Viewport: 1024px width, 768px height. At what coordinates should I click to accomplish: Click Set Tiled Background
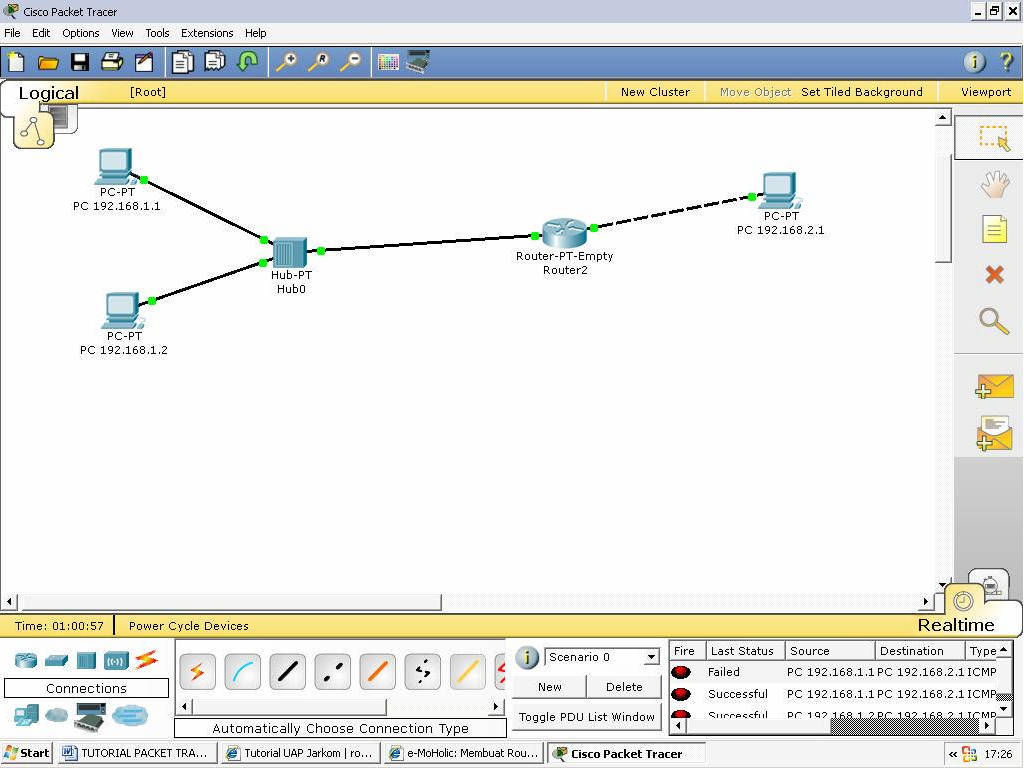(862, 92)
